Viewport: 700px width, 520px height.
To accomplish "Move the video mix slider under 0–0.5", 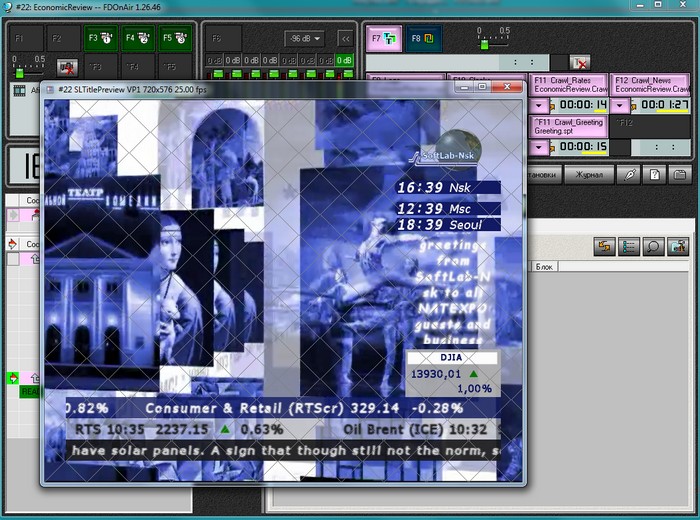I will tap(20, 72).
